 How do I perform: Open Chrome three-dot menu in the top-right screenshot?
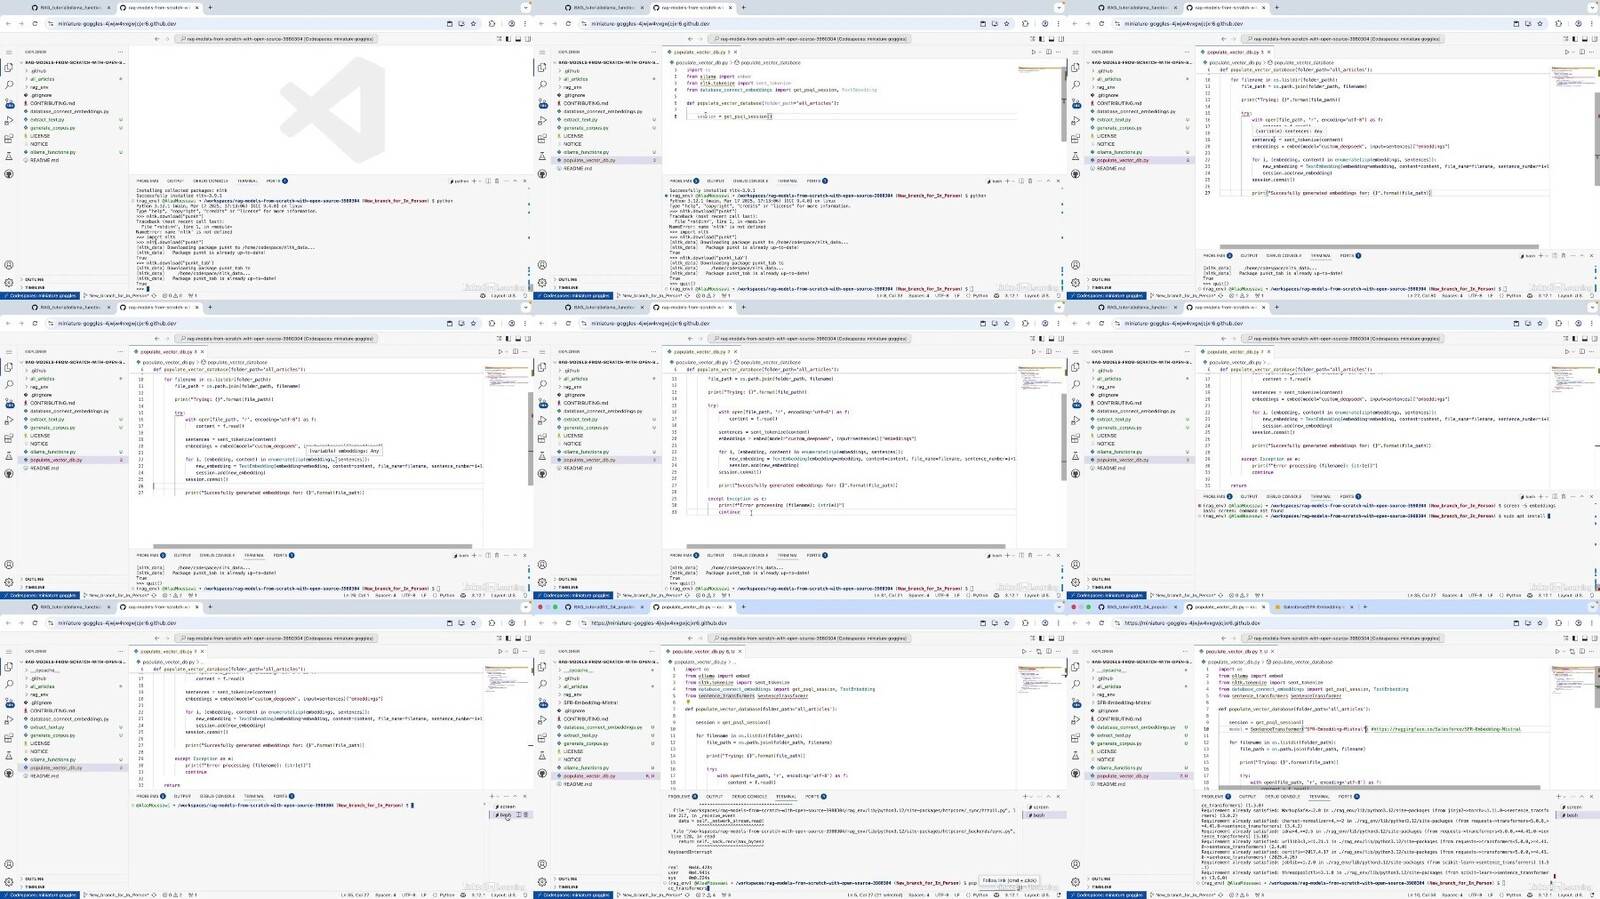1591,23
